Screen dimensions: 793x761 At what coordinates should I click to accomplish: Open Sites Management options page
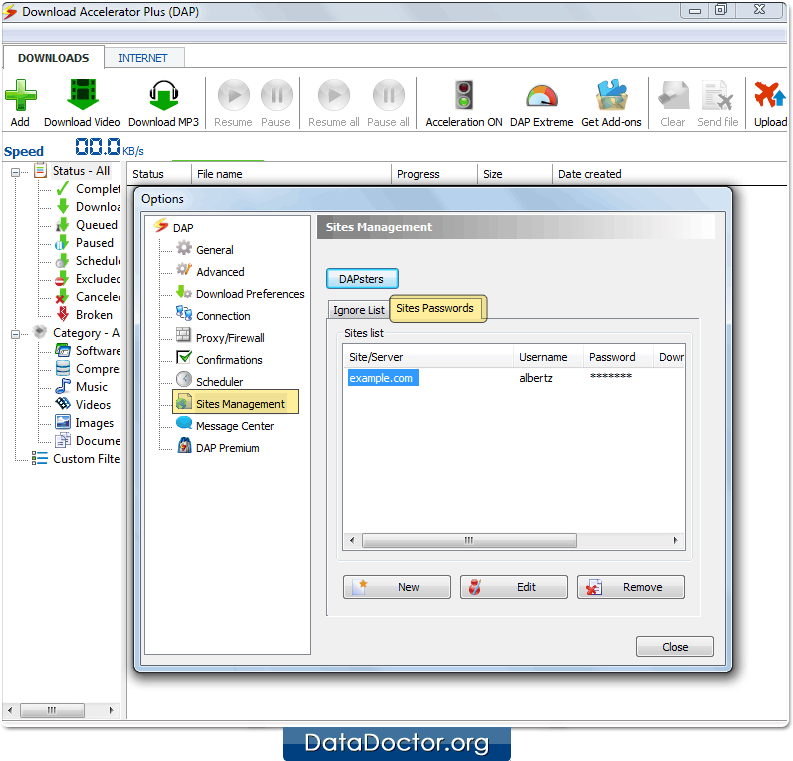pyautogui.click(x=236, y=402)
